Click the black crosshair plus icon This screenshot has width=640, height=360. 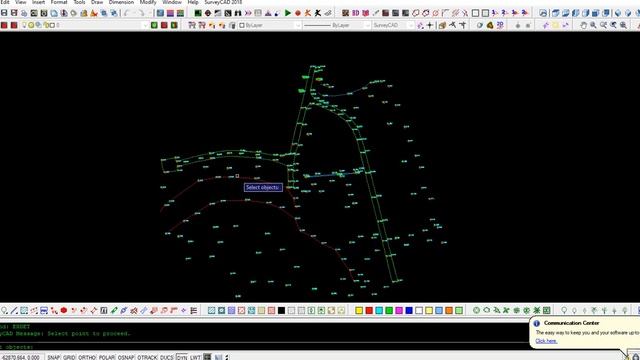[x=430, y=25]
